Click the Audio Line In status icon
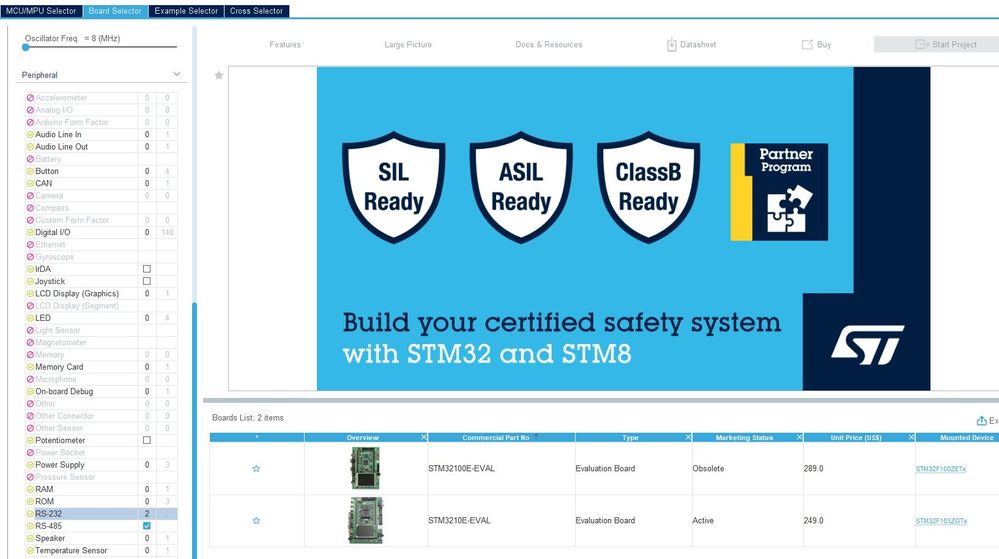 [30, 134]
